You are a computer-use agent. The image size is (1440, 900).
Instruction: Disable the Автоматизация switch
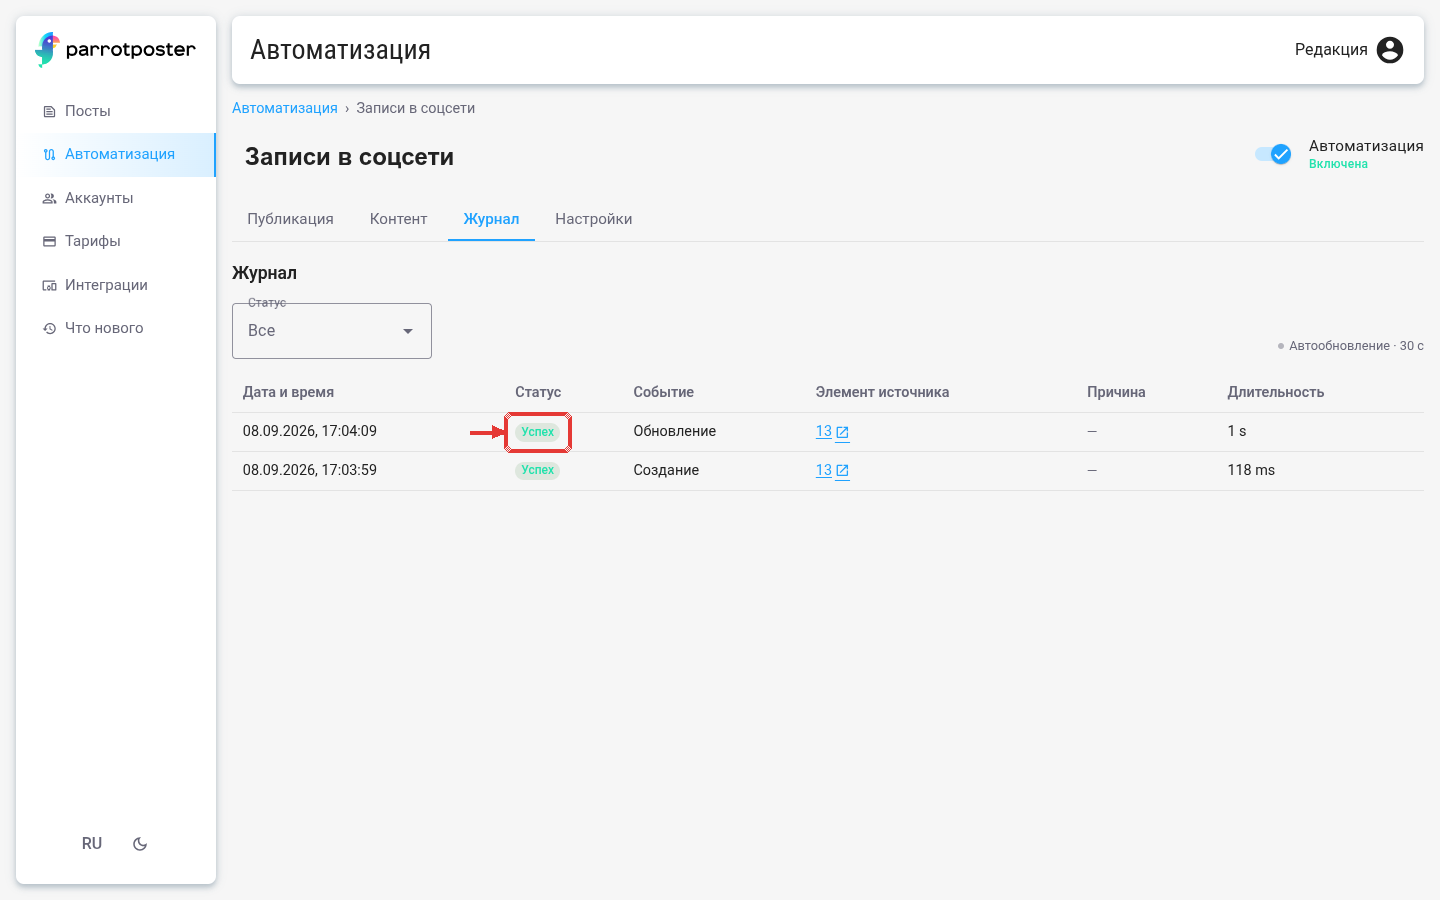pyautogui.click(x=1274, y=154)
